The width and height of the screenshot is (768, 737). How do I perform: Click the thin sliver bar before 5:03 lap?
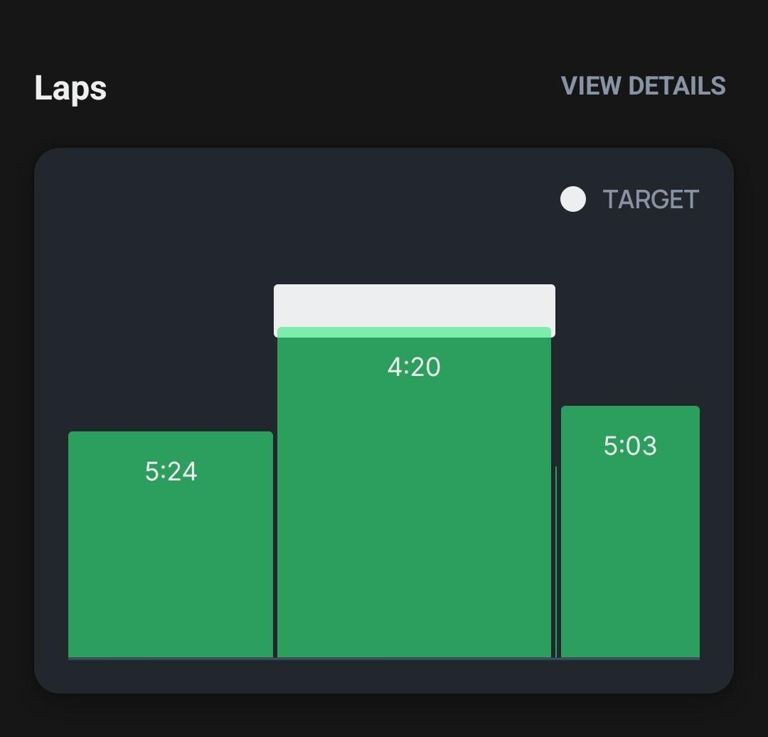556,560
